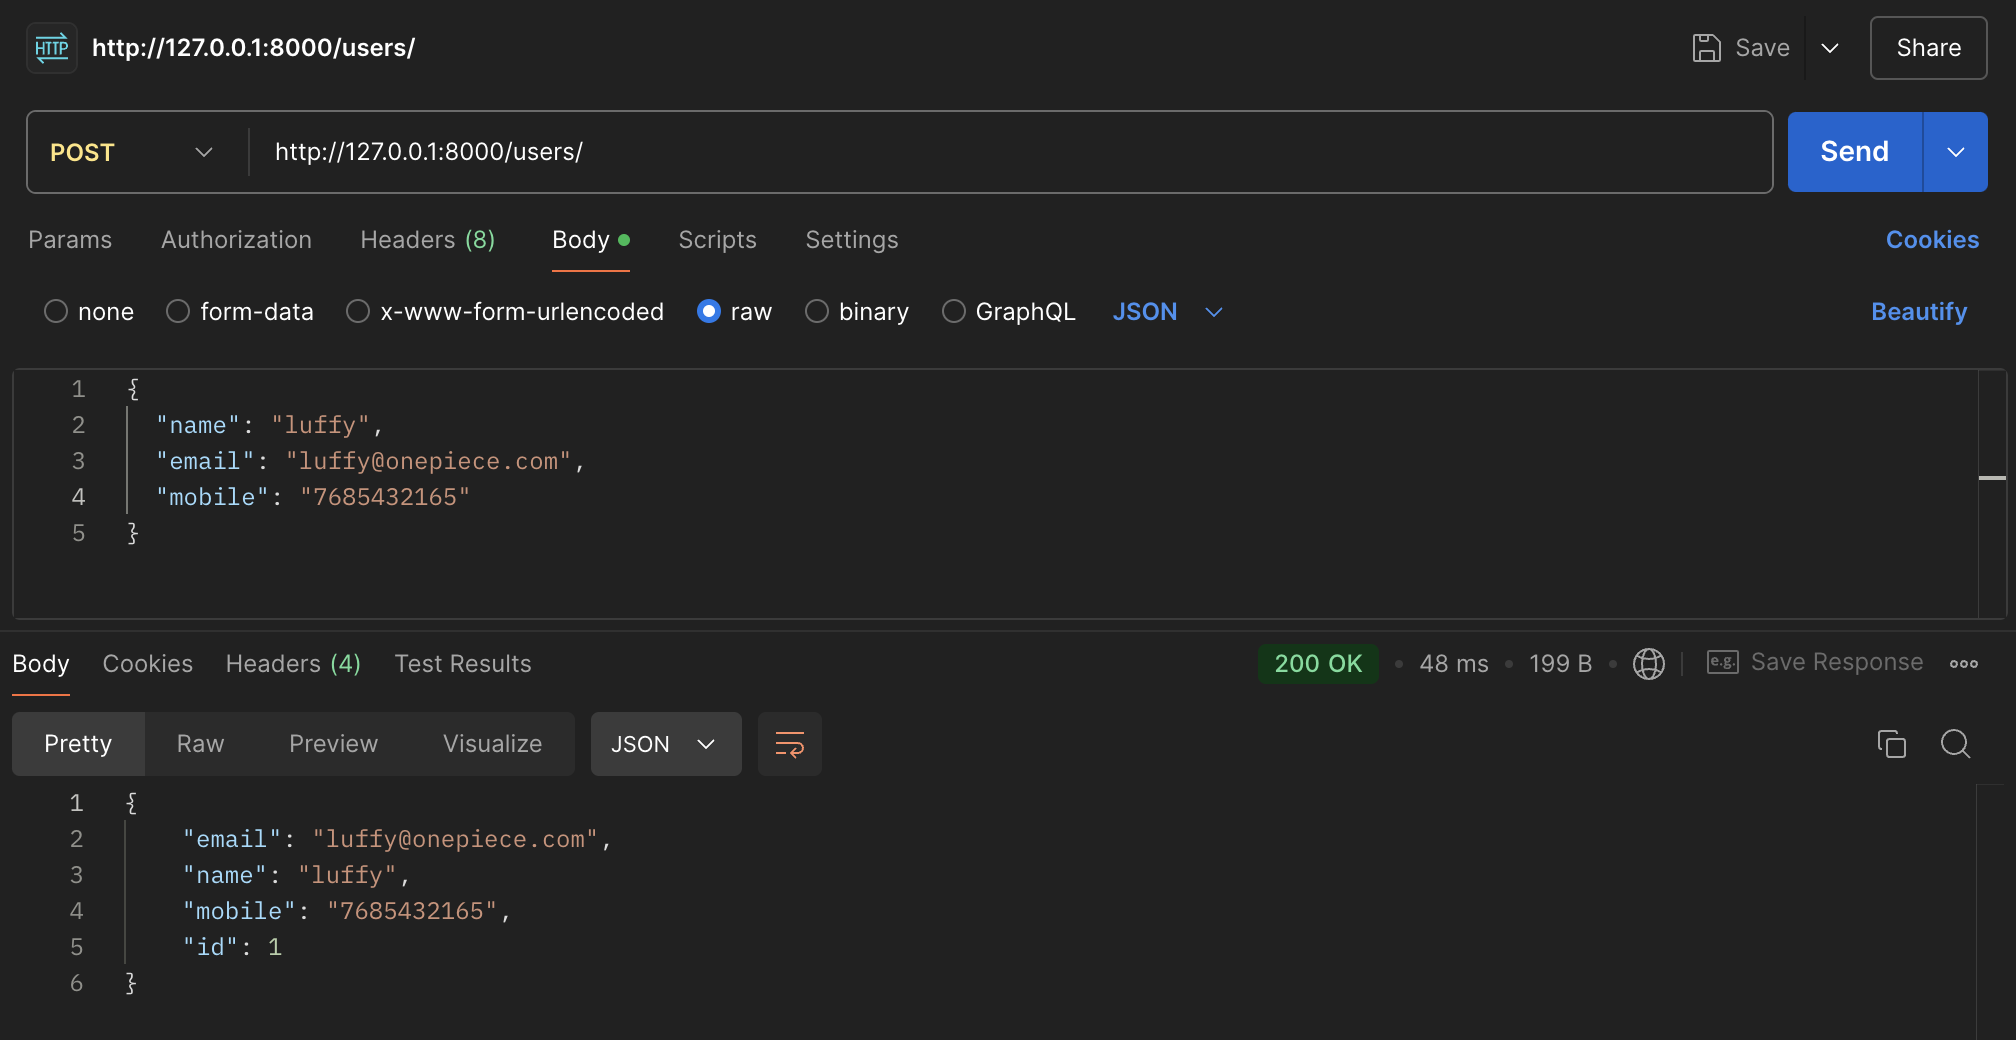The height and width of the screenshot is (1040, 2016).
Task: Click the globe network info icon
Action: (x=1649, y=664)
